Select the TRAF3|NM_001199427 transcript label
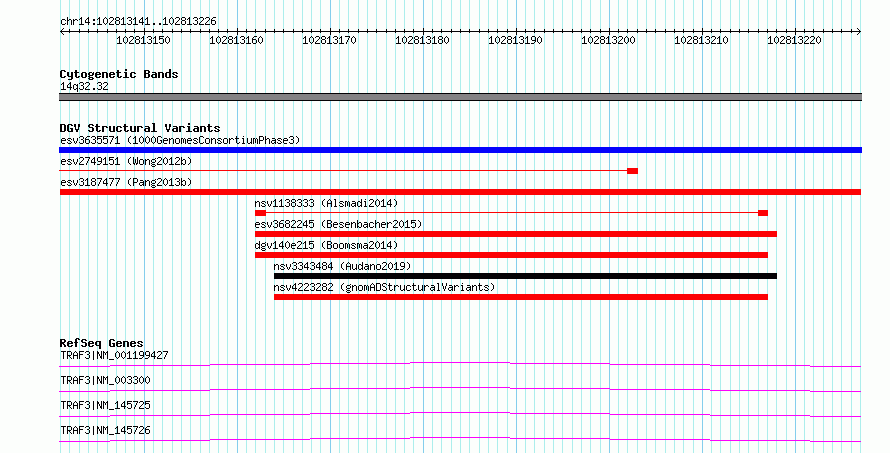Image resolution: width=890 pixels, height=453 pixels. [x=114, y=355]
